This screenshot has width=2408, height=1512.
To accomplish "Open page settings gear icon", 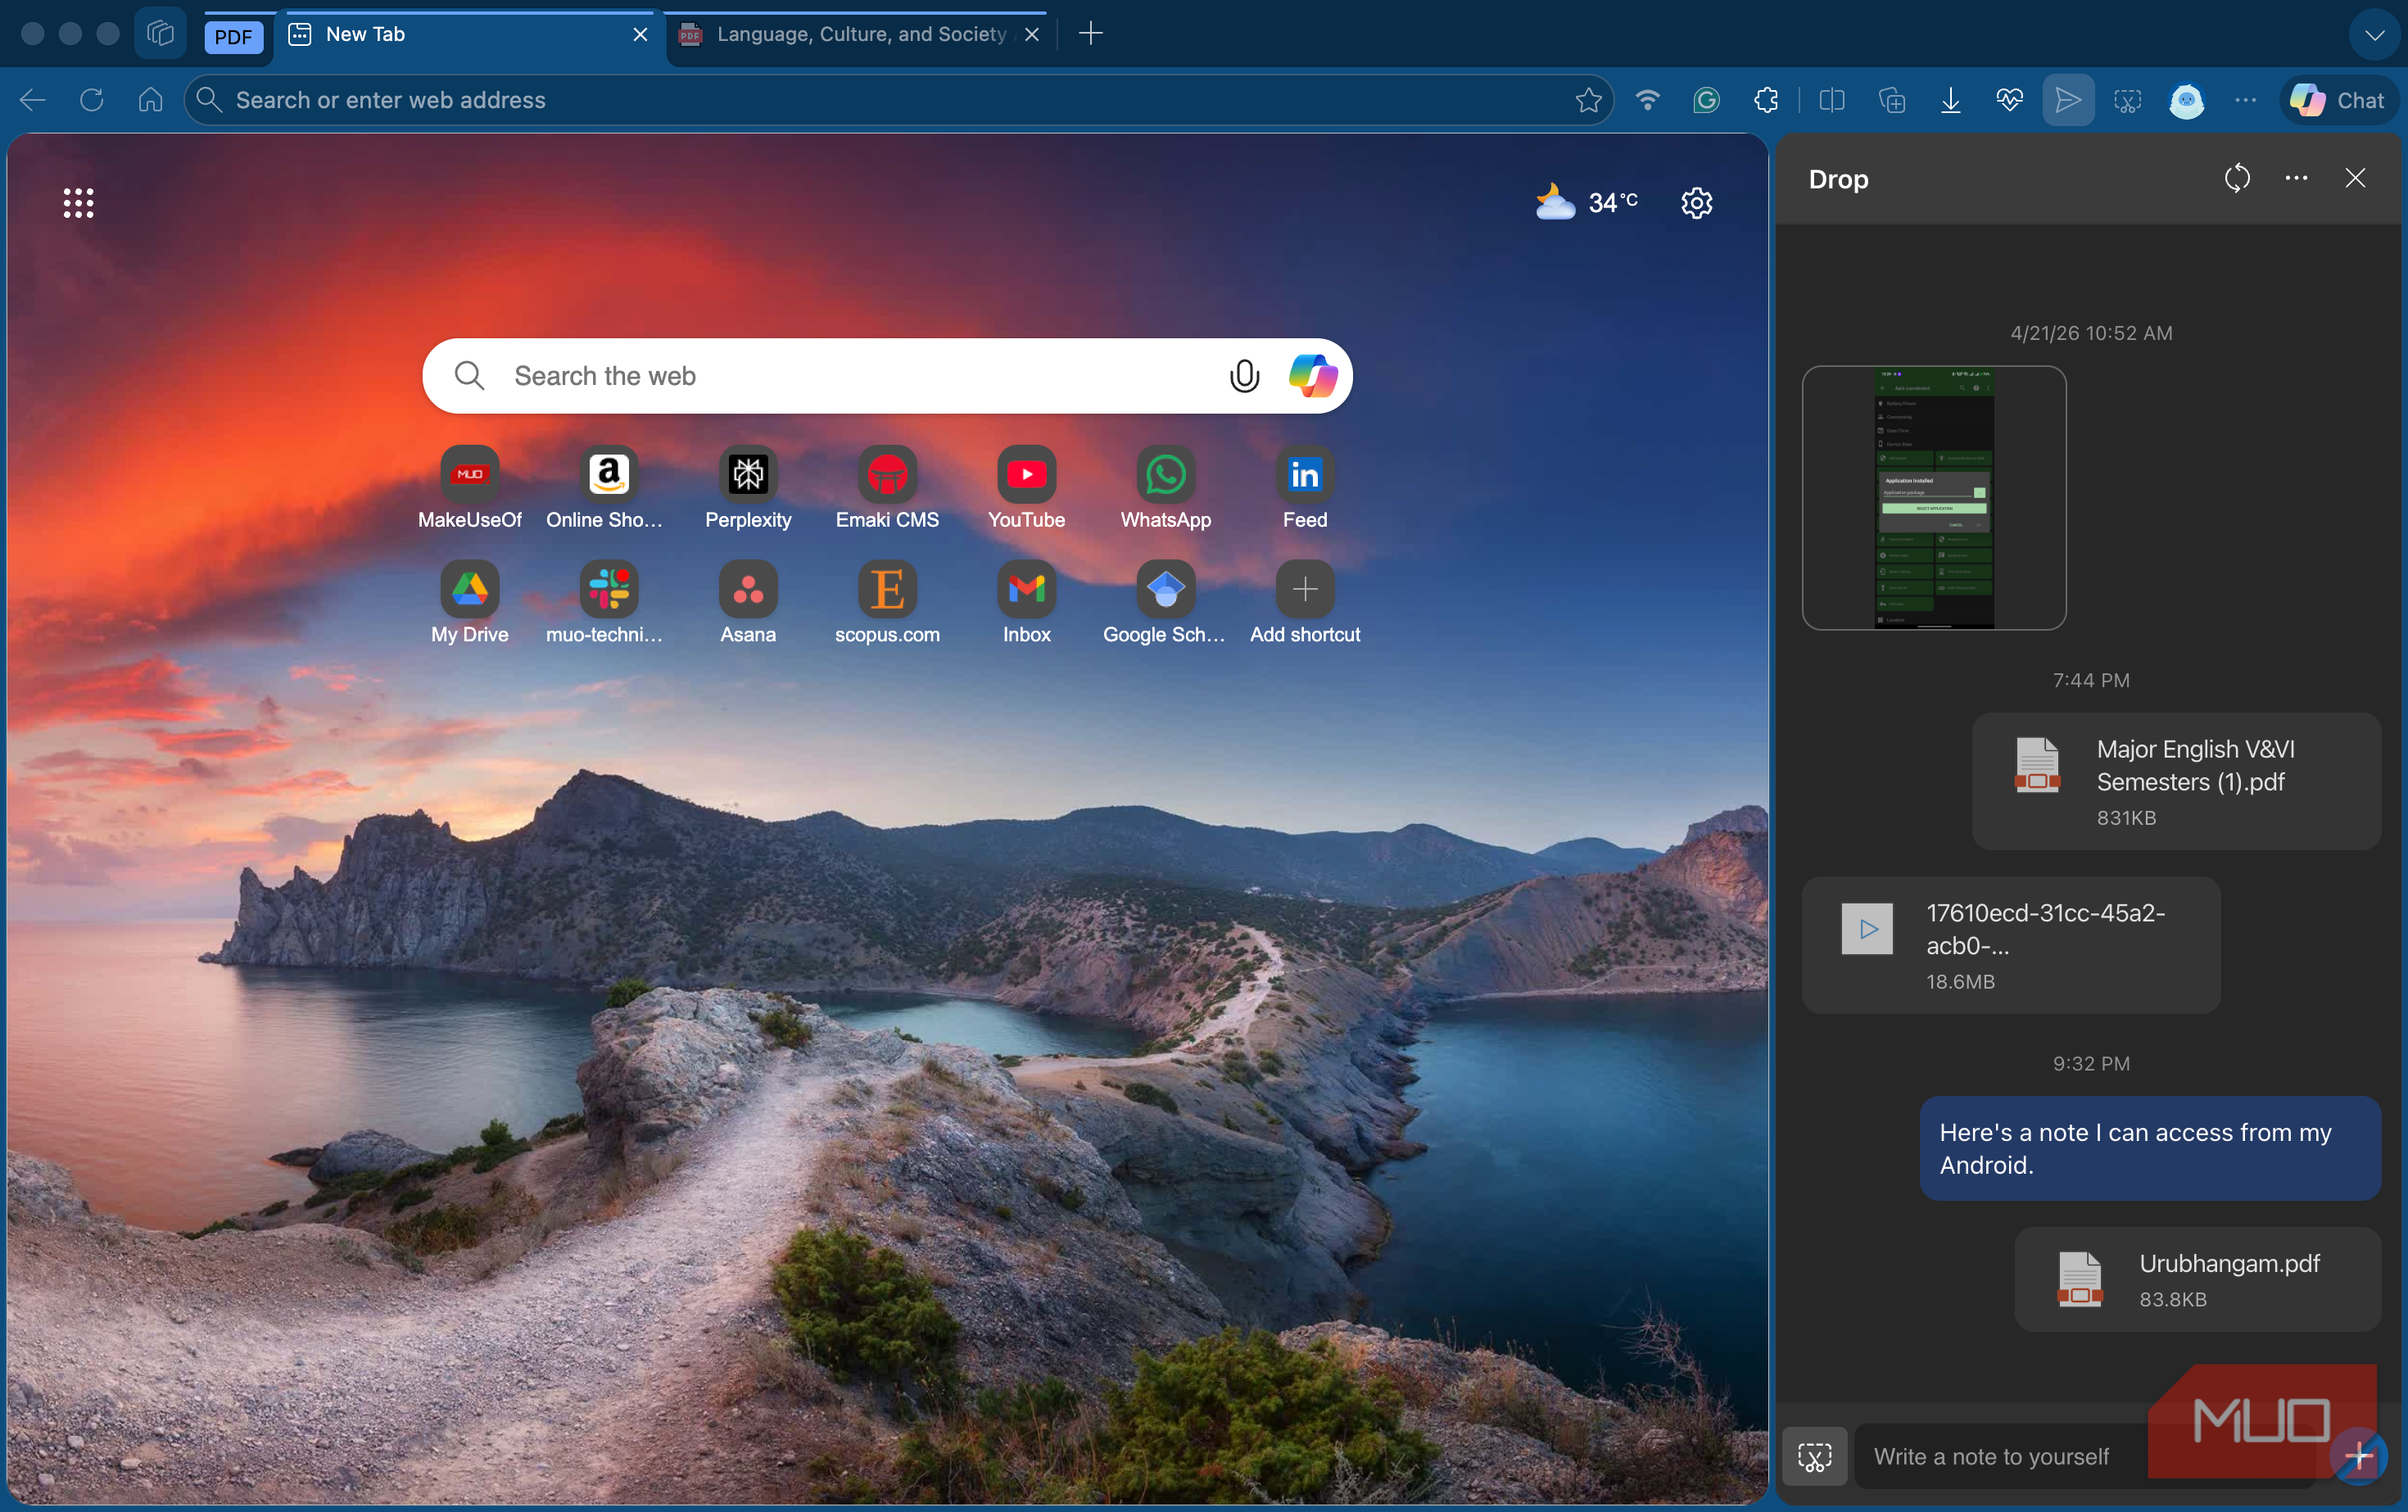I will point(1696,203).
